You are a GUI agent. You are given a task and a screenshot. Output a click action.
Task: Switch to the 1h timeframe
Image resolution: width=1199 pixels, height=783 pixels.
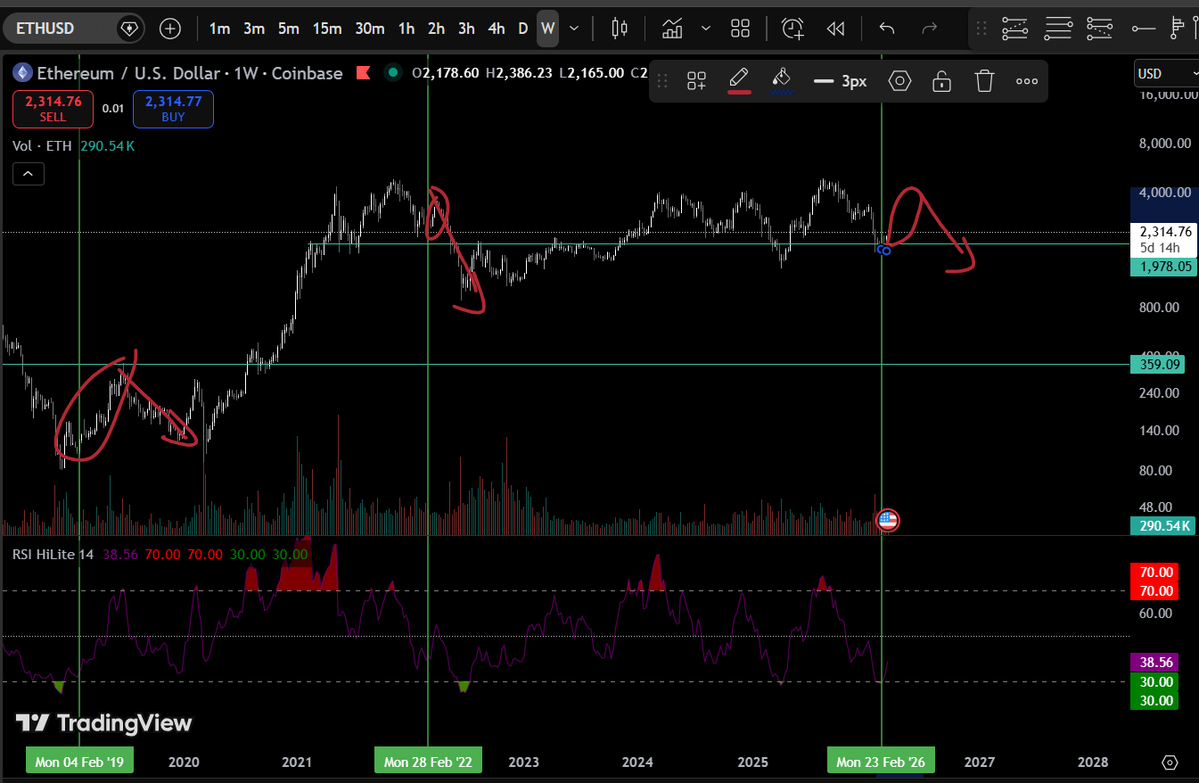(x=406, y=28)
